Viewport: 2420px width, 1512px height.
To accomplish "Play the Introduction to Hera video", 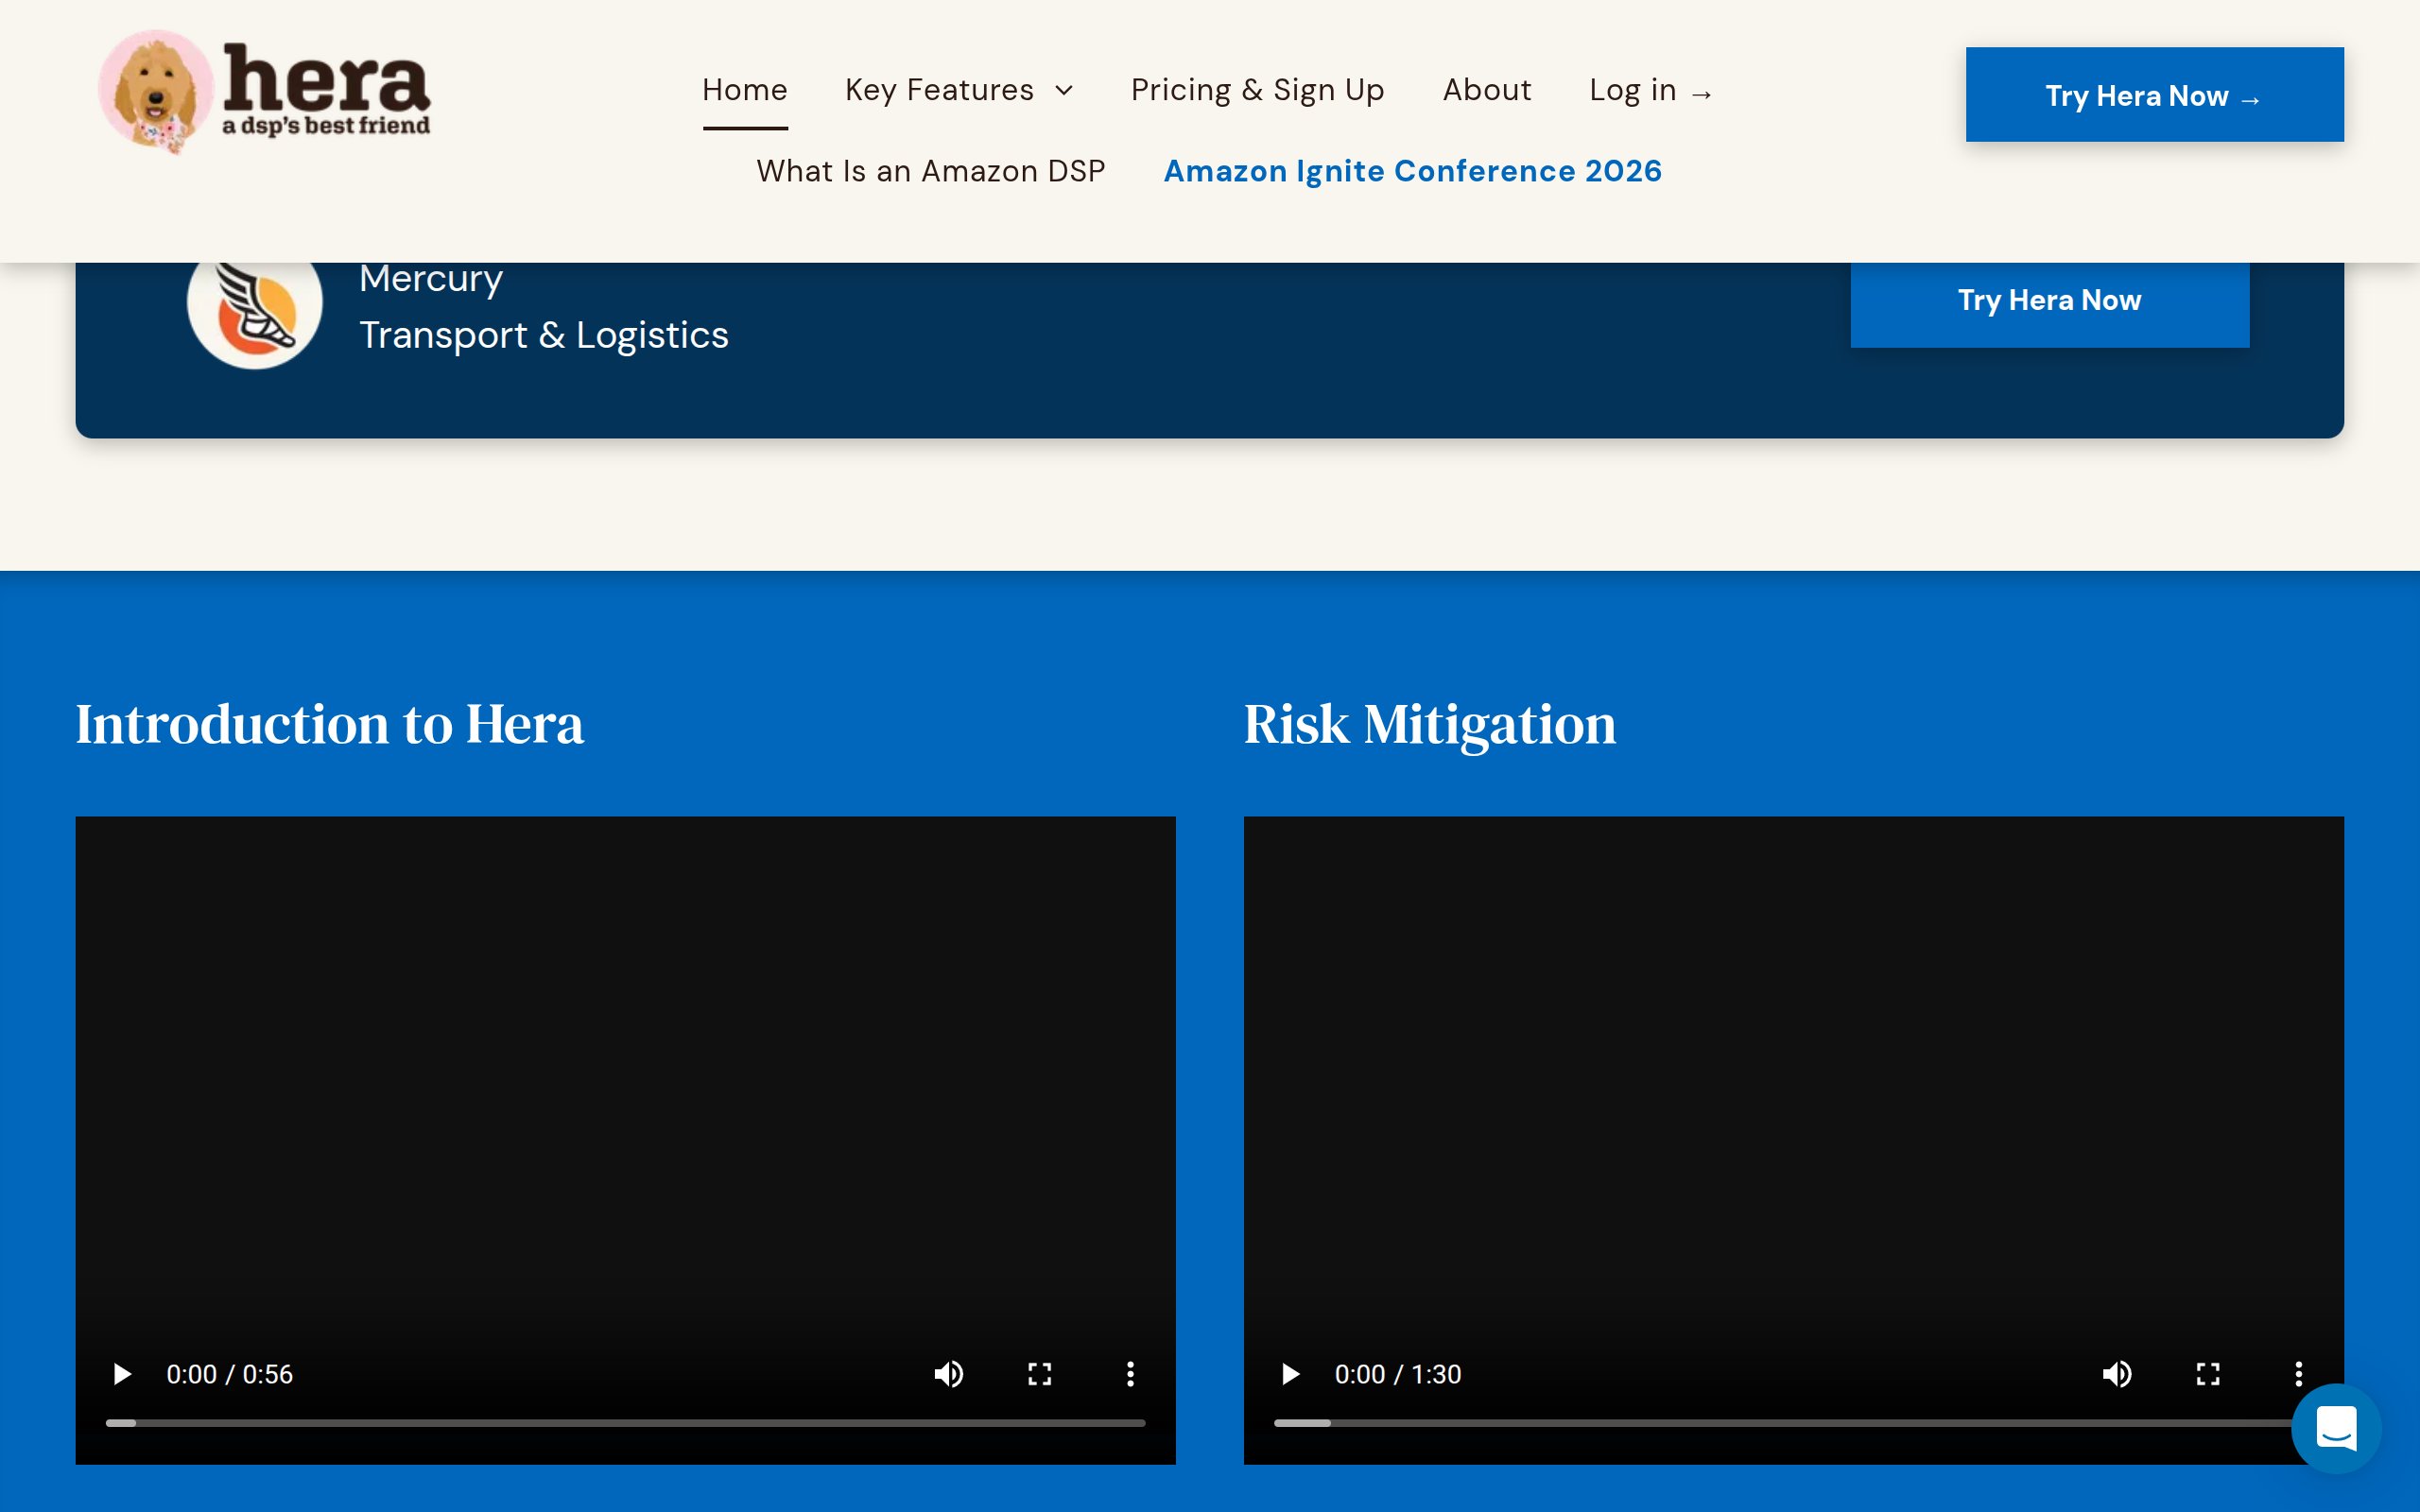I will [x=122, y=1374].
